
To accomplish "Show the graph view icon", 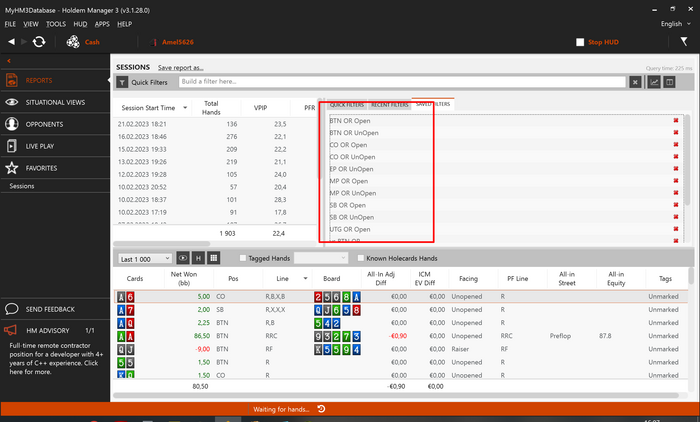I will tap(654, 82).
